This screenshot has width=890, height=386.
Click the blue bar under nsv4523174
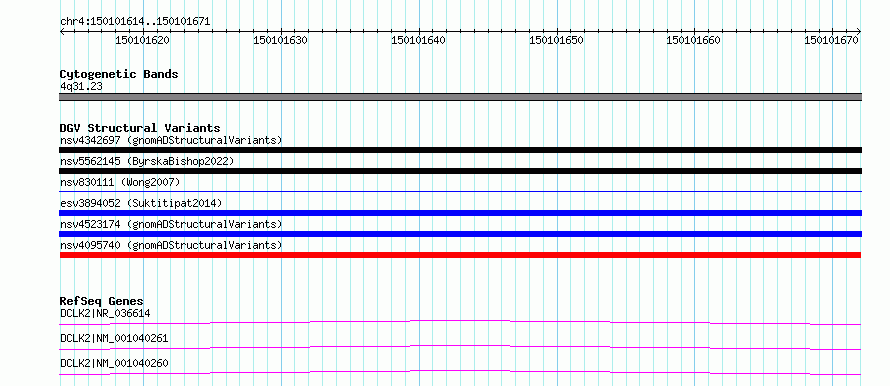(x=460, y=234)
